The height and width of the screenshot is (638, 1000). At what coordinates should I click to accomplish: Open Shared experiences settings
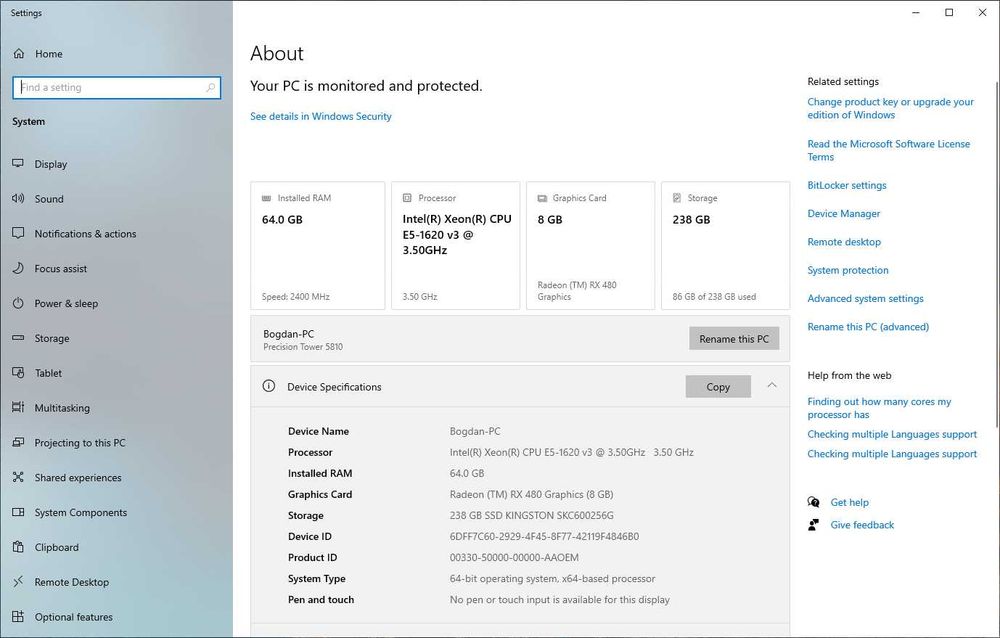pos(78,477)
